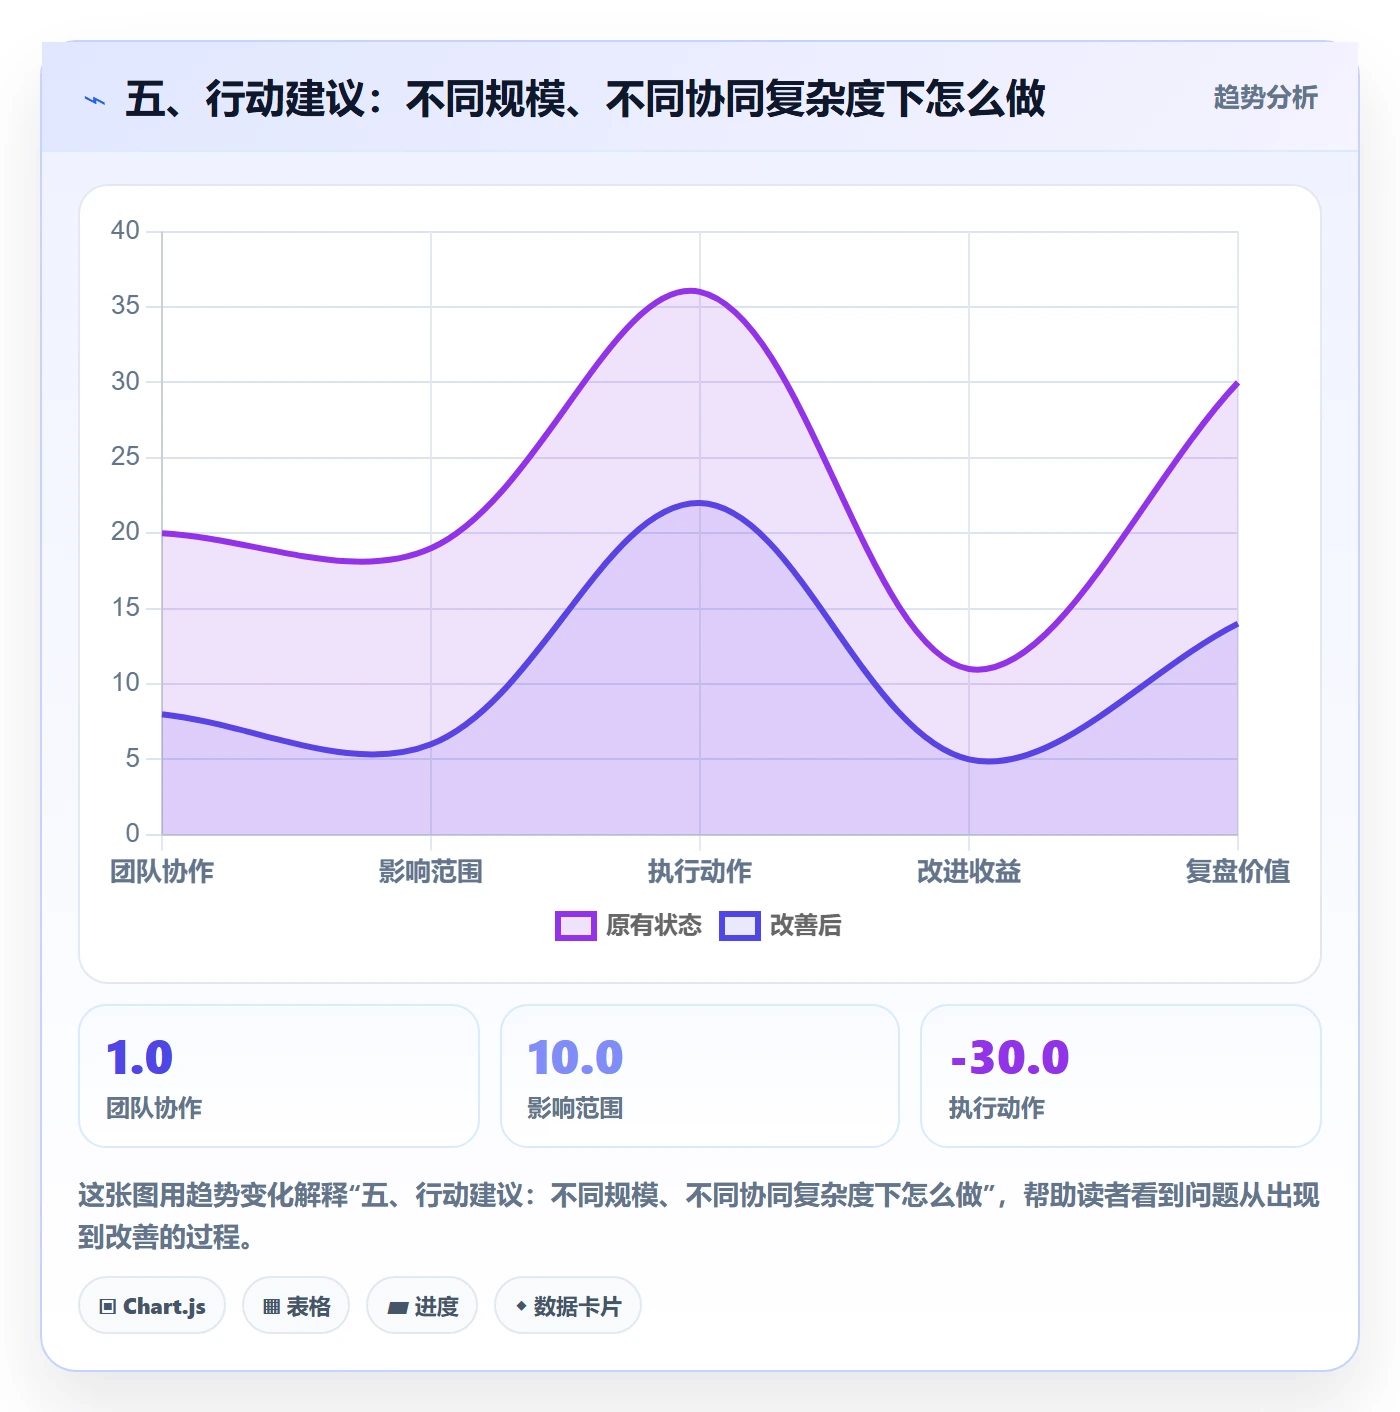
Task: Click the 40 y-axis tick label
Action: 125,231
